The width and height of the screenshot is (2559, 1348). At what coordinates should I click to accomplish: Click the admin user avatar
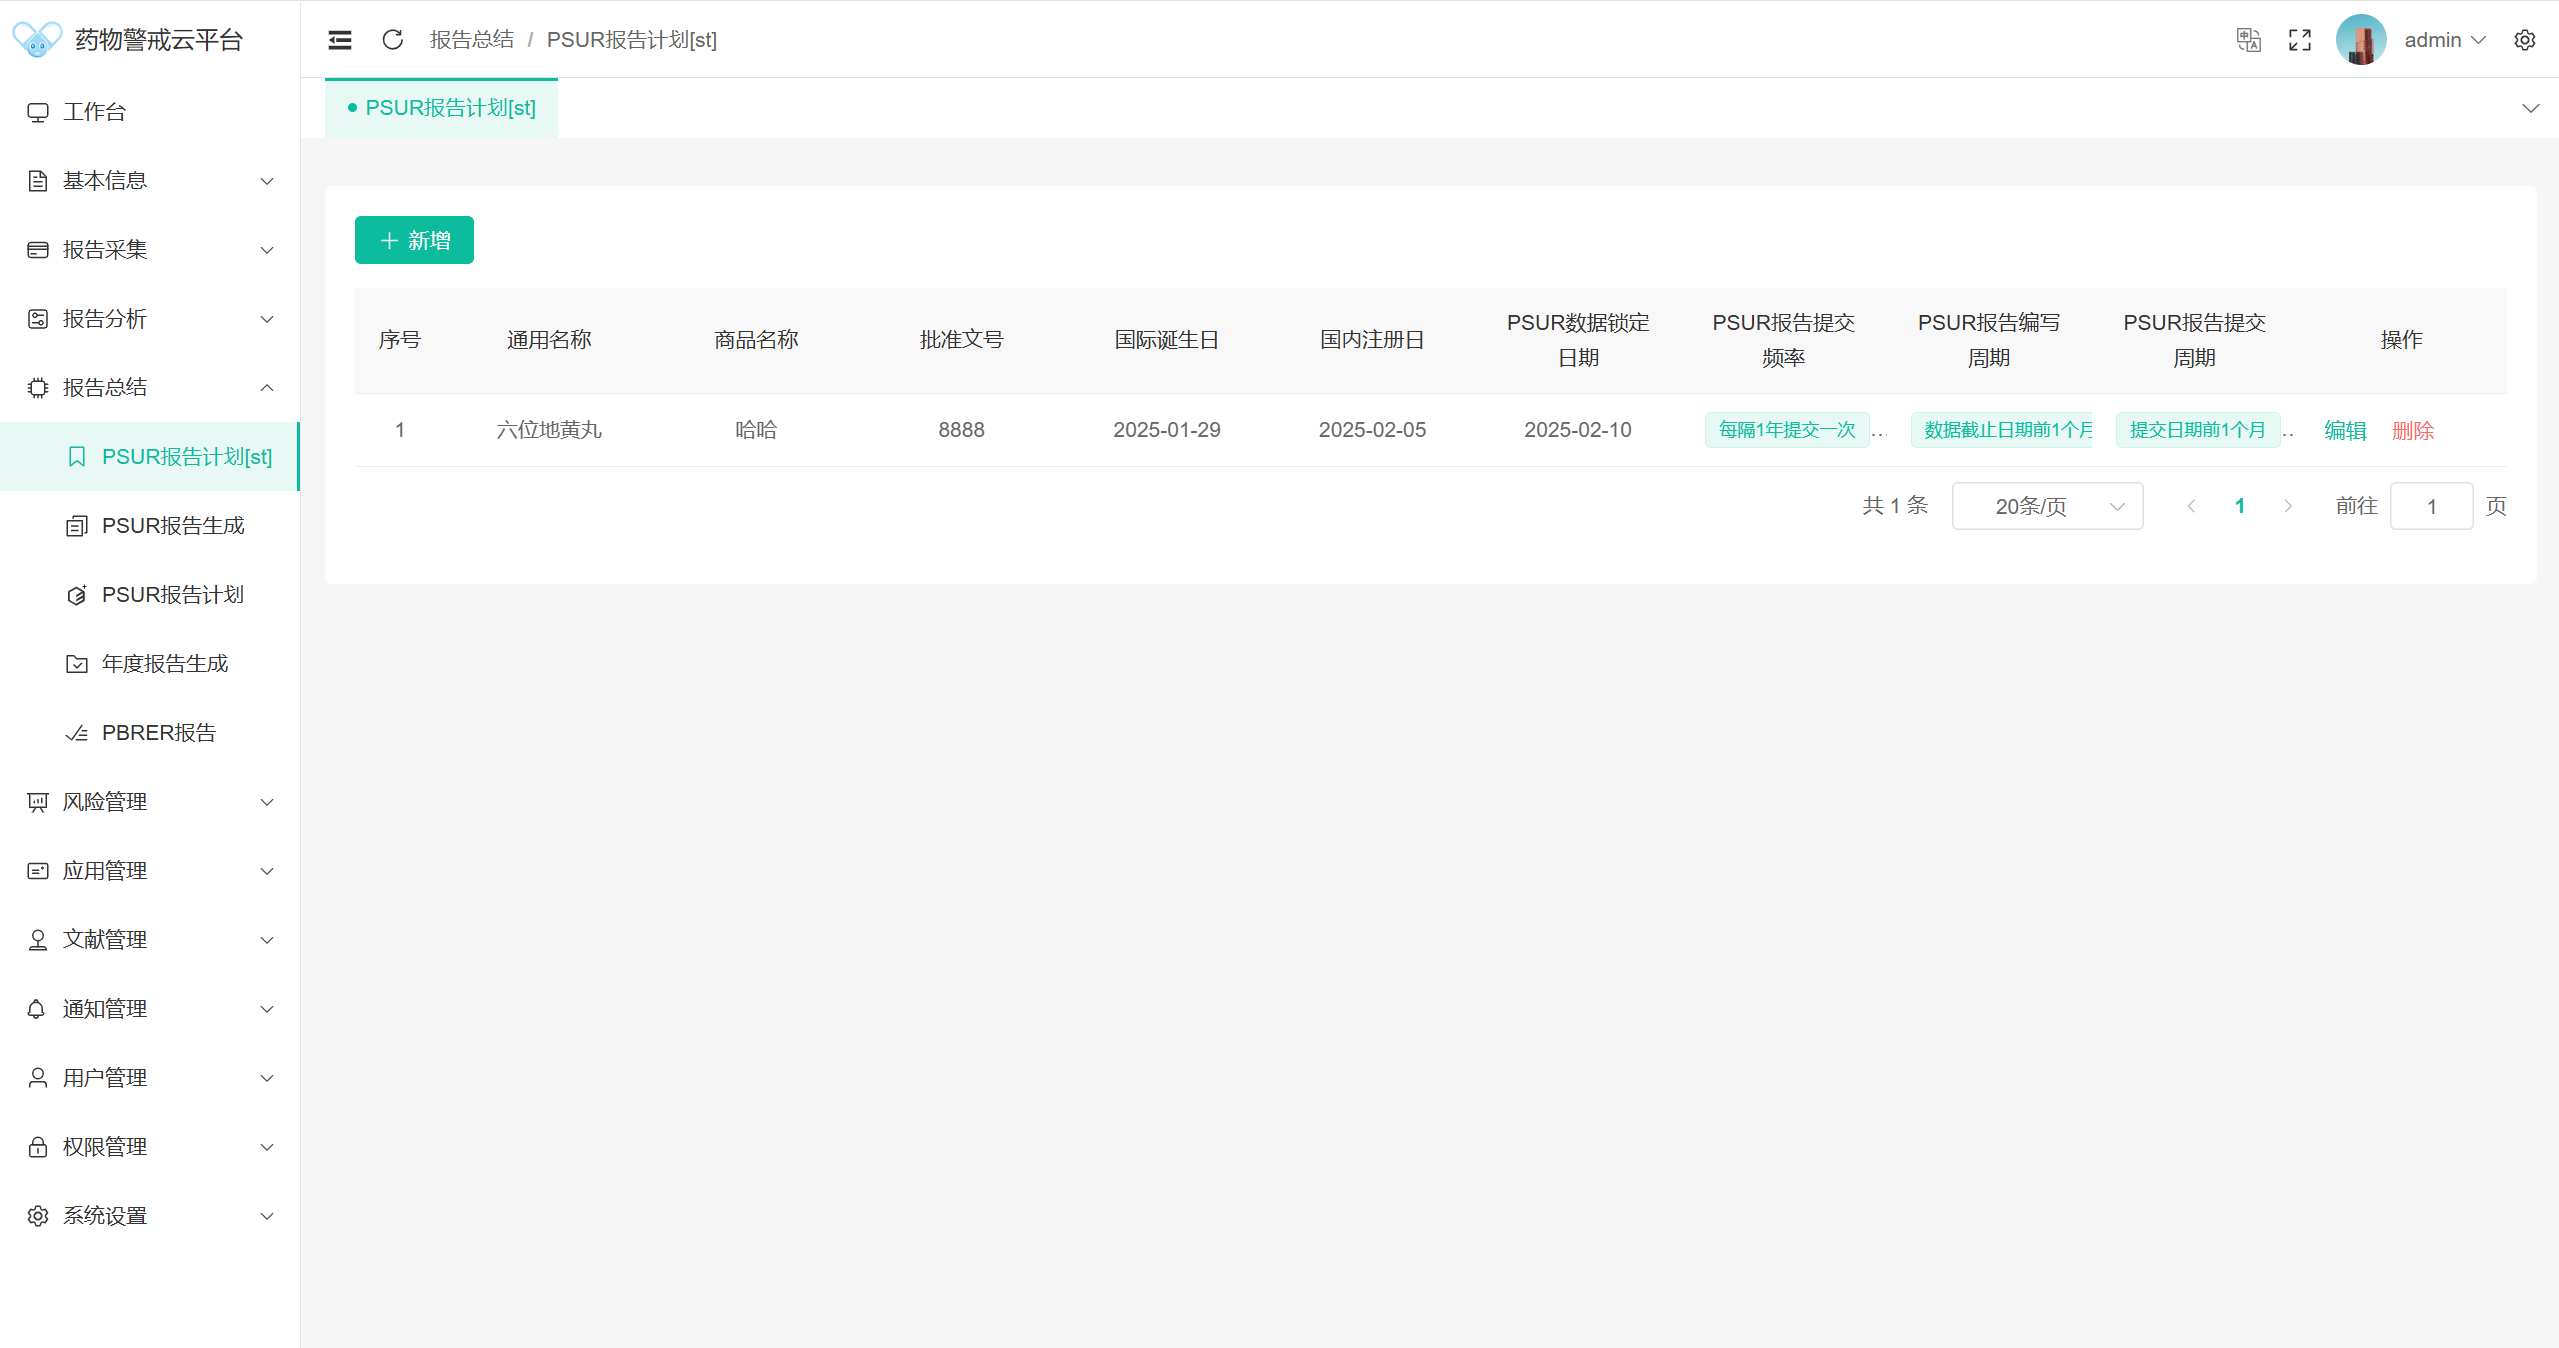click(x=2360, y=40)
